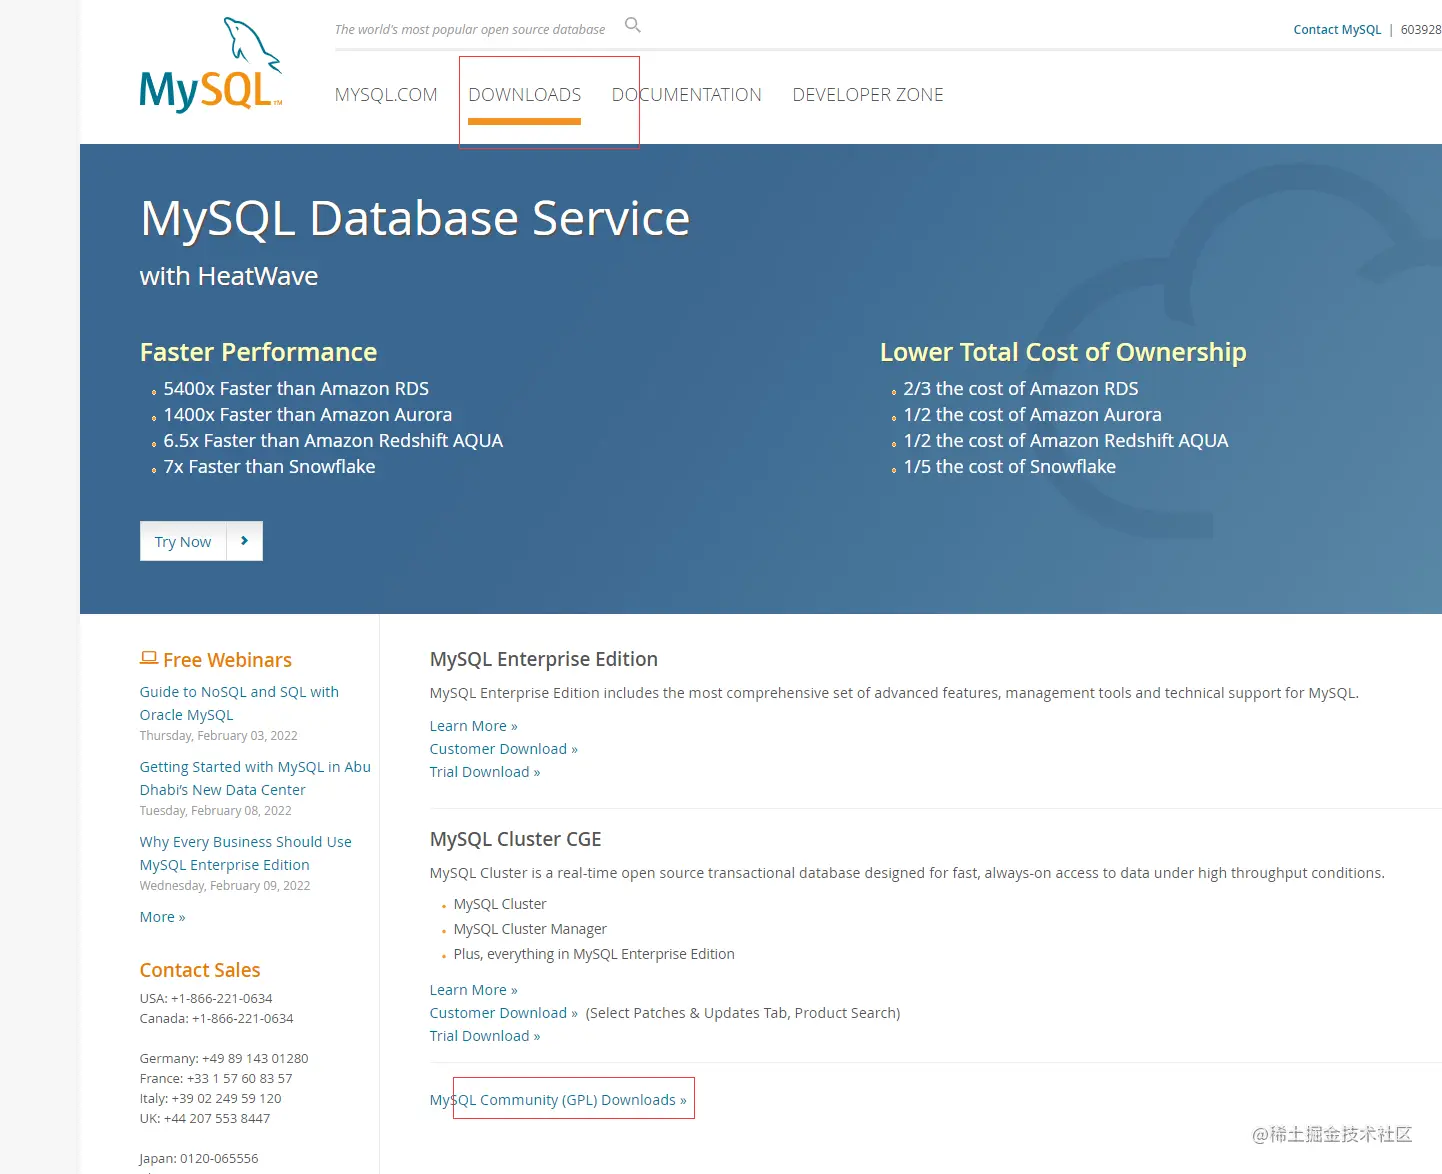Open the DOCUMENTATION tab

[x=687, y=95]
